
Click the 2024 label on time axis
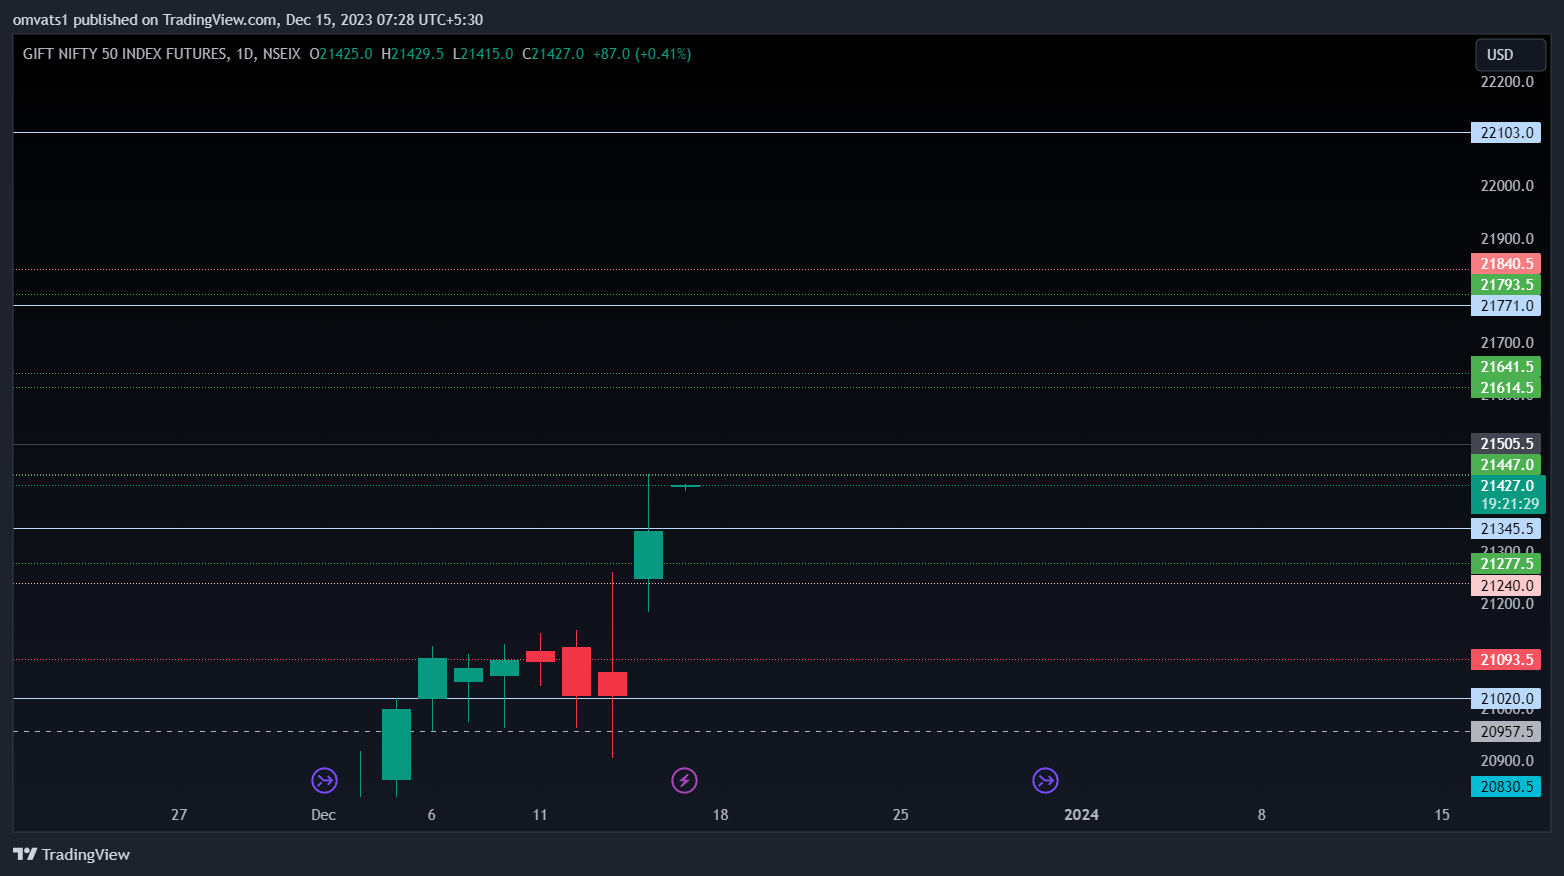1081,815
